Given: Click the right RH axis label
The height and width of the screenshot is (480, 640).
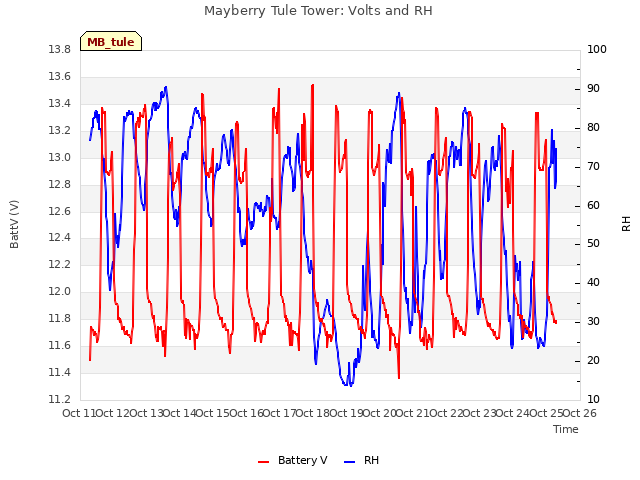Looking at the screenshot, I should tap(626, 224).
